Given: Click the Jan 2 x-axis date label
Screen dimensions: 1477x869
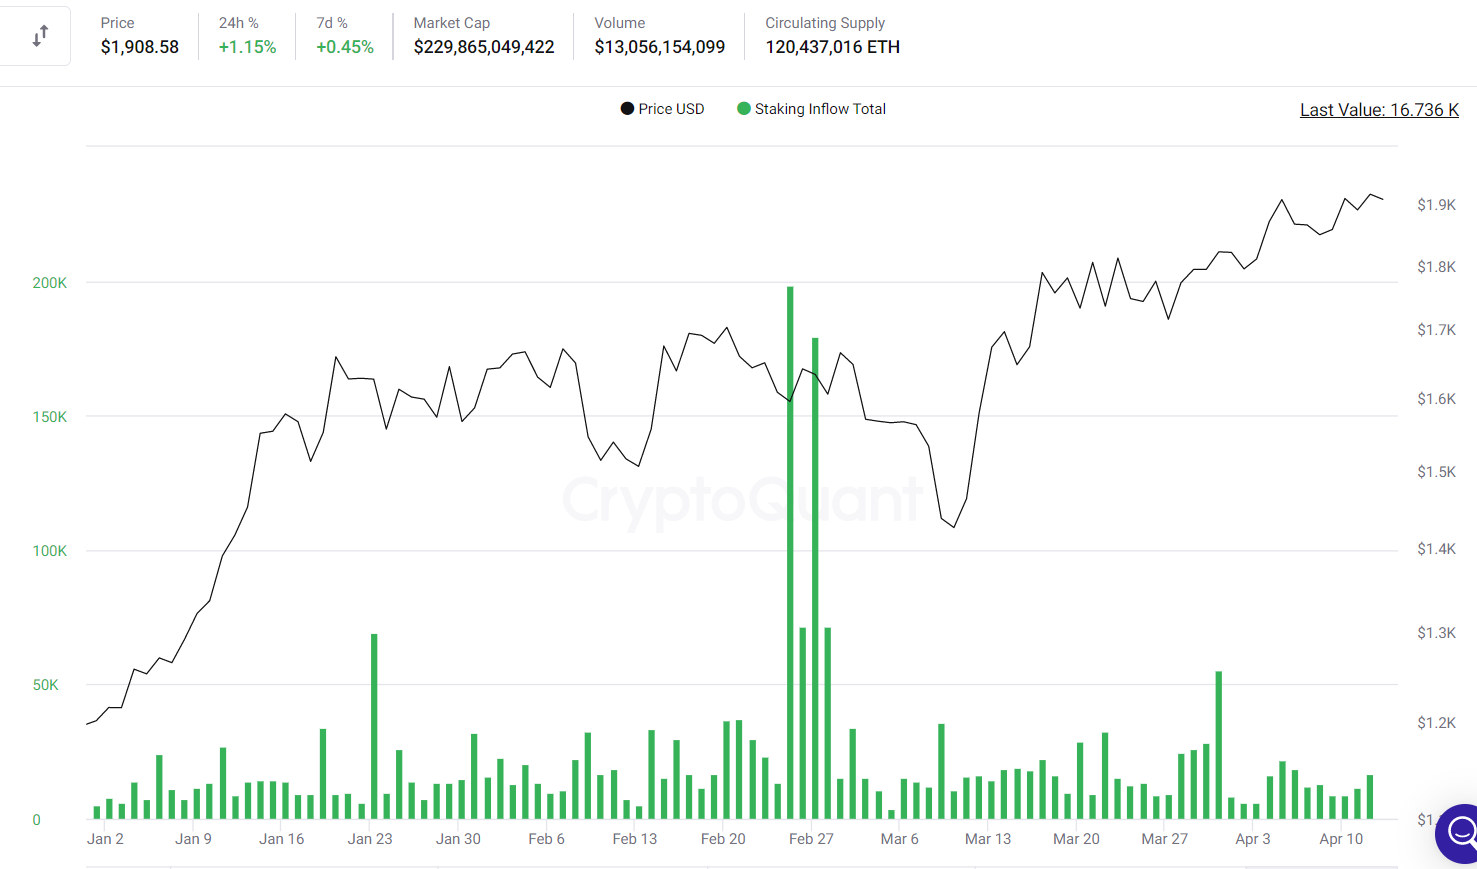Looking at the screenshot, I should (x=105, y=839).
